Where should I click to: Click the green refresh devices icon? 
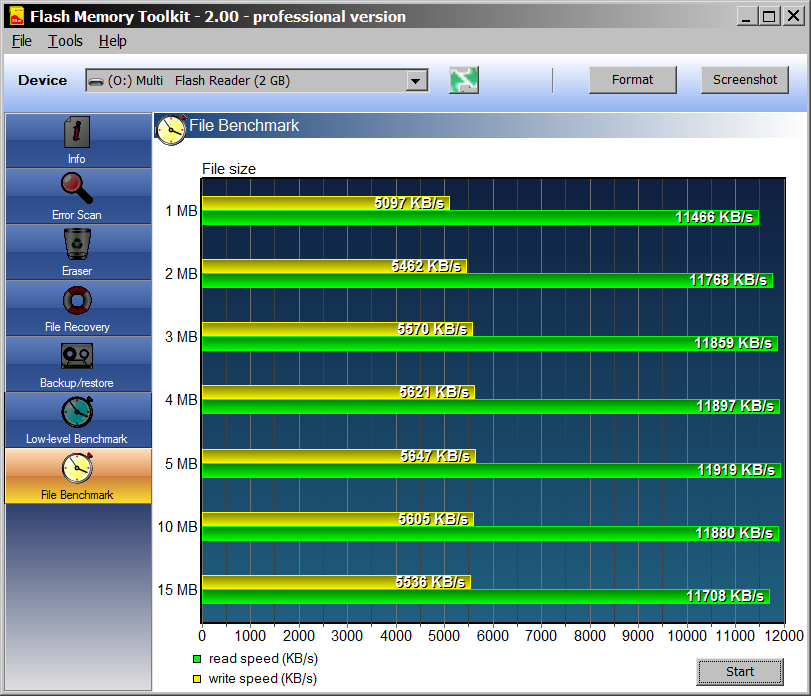[464, 80]
